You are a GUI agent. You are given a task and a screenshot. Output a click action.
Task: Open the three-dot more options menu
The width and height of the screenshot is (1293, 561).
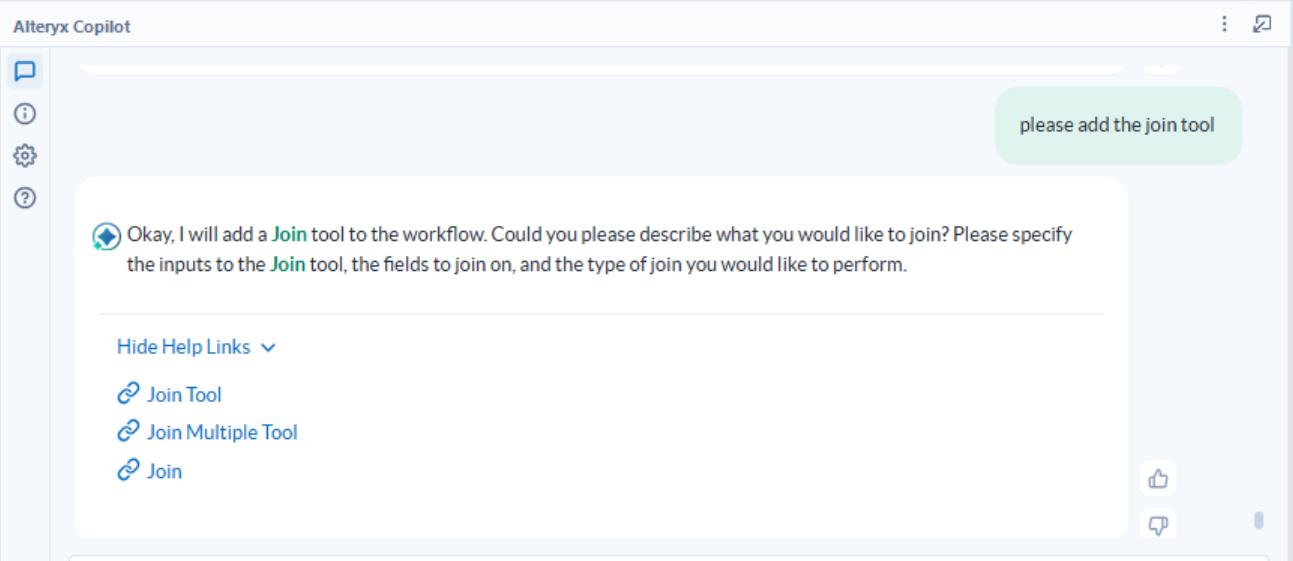click(1225, 25)
